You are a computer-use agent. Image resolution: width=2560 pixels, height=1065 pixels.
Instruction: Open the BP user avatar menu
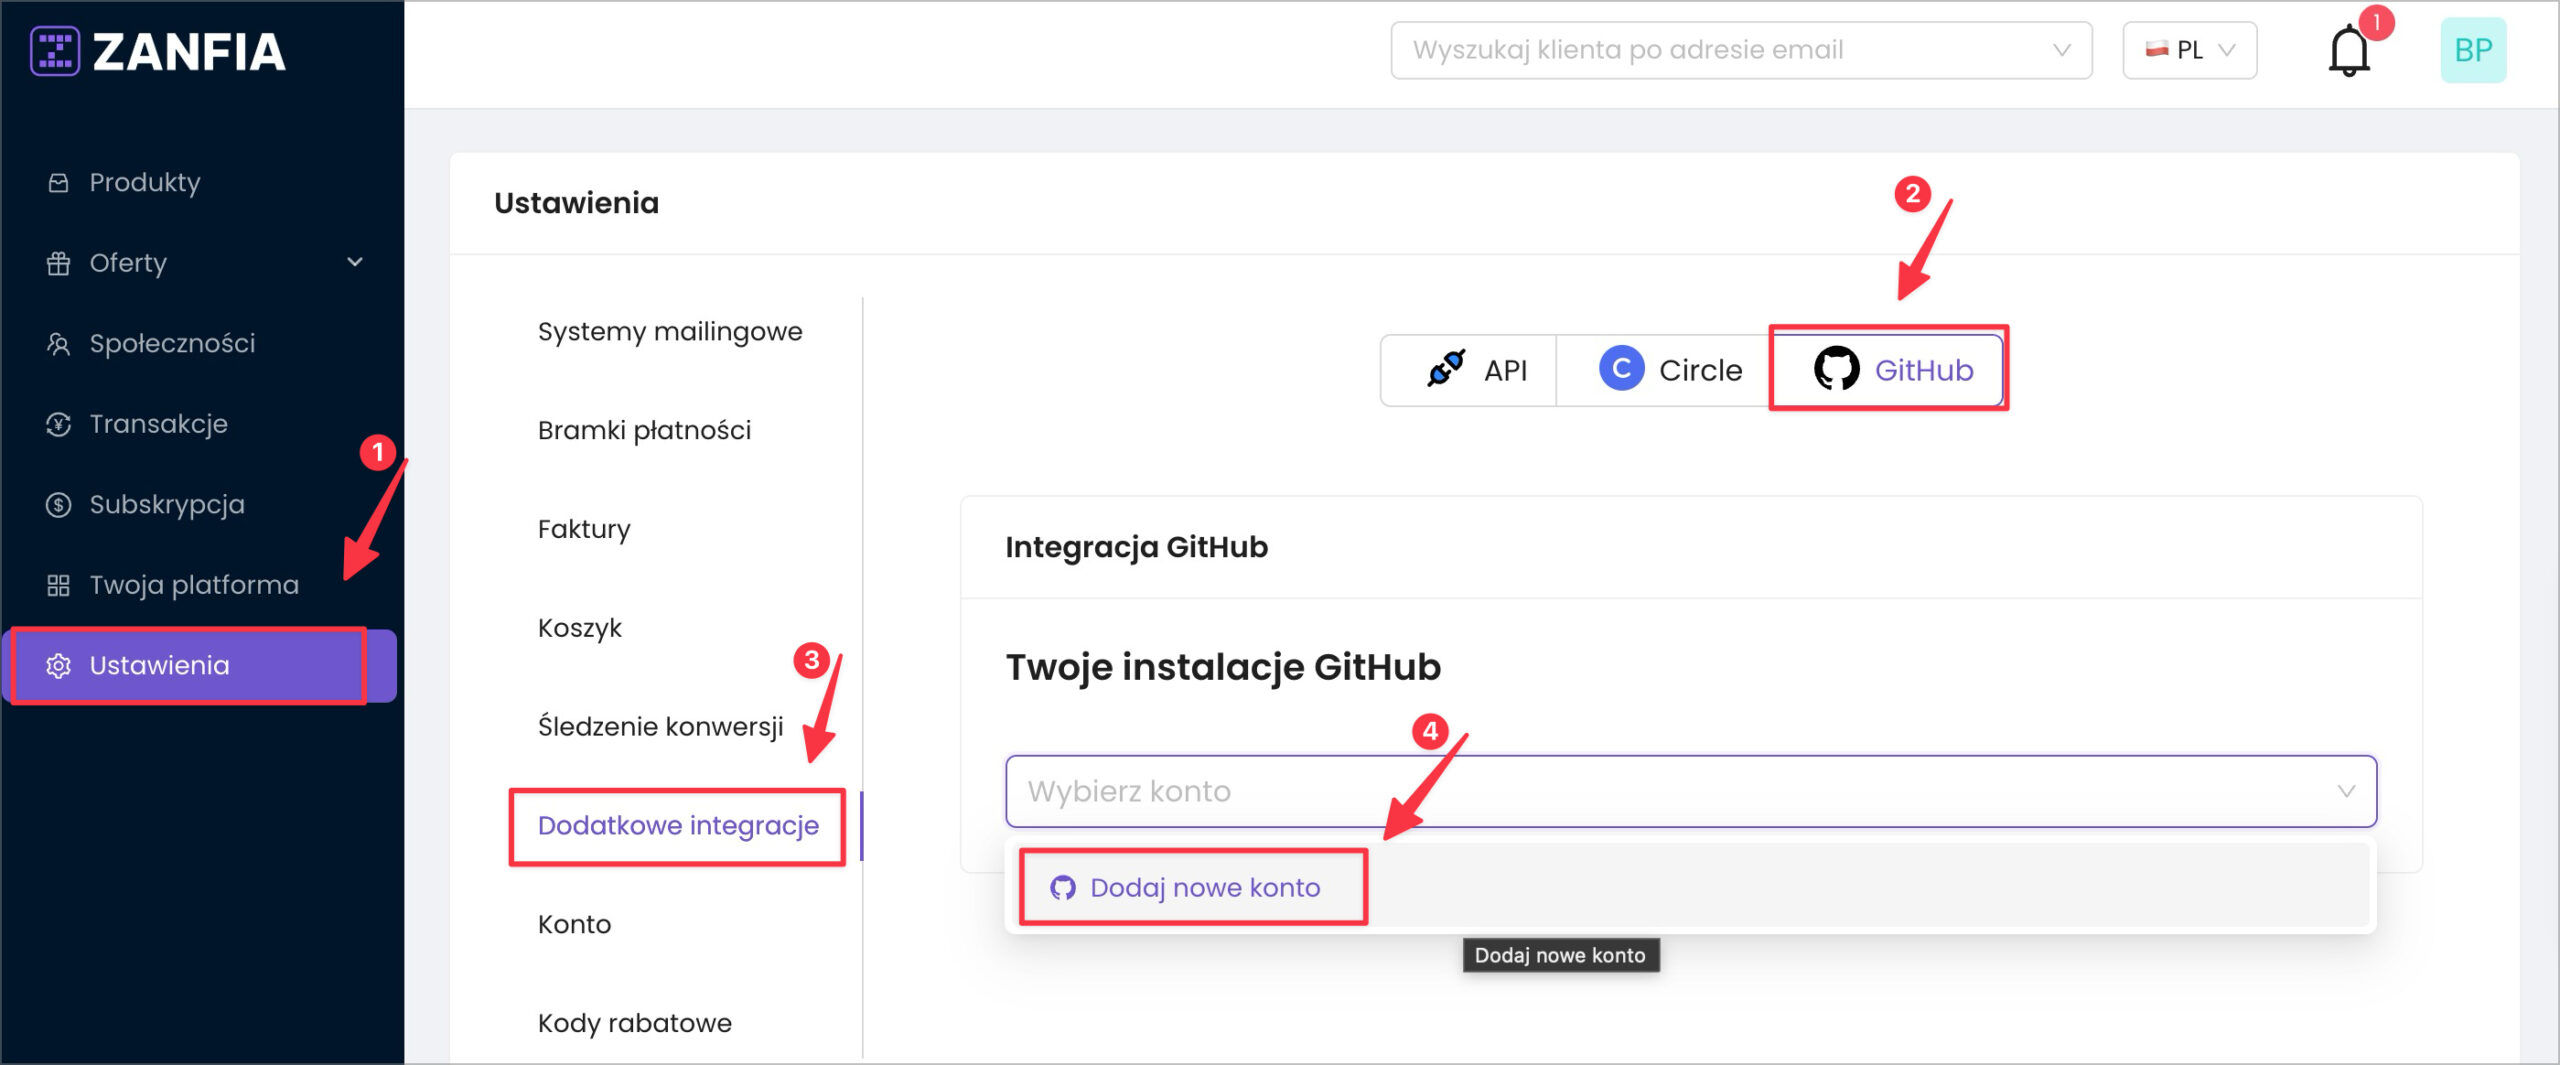[x=2472, y=50]
